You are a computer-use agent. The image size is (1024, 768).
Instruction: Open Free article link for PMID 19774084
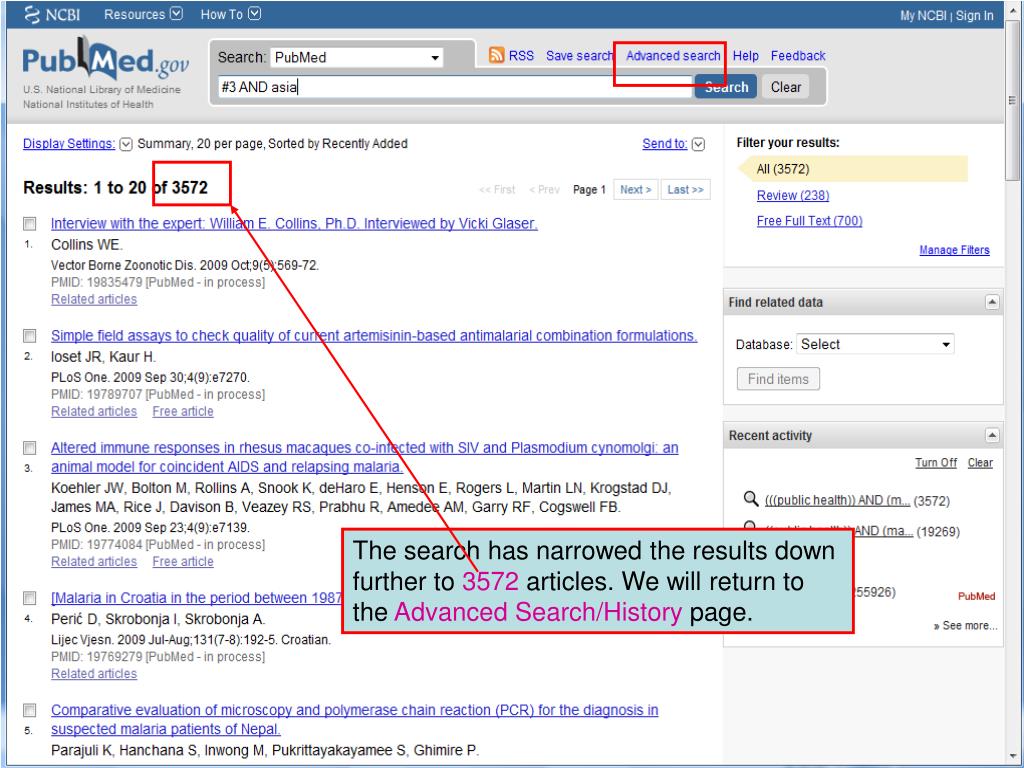point(183,562)
